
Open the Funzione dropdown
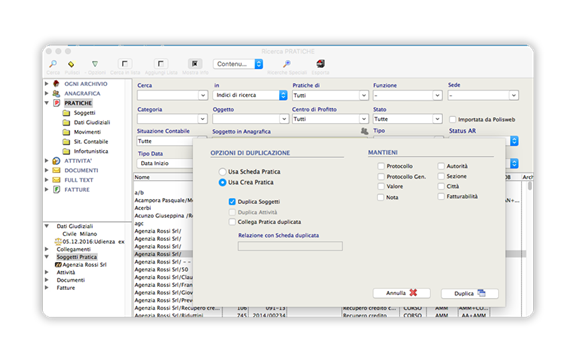click(x=407, y=96)
